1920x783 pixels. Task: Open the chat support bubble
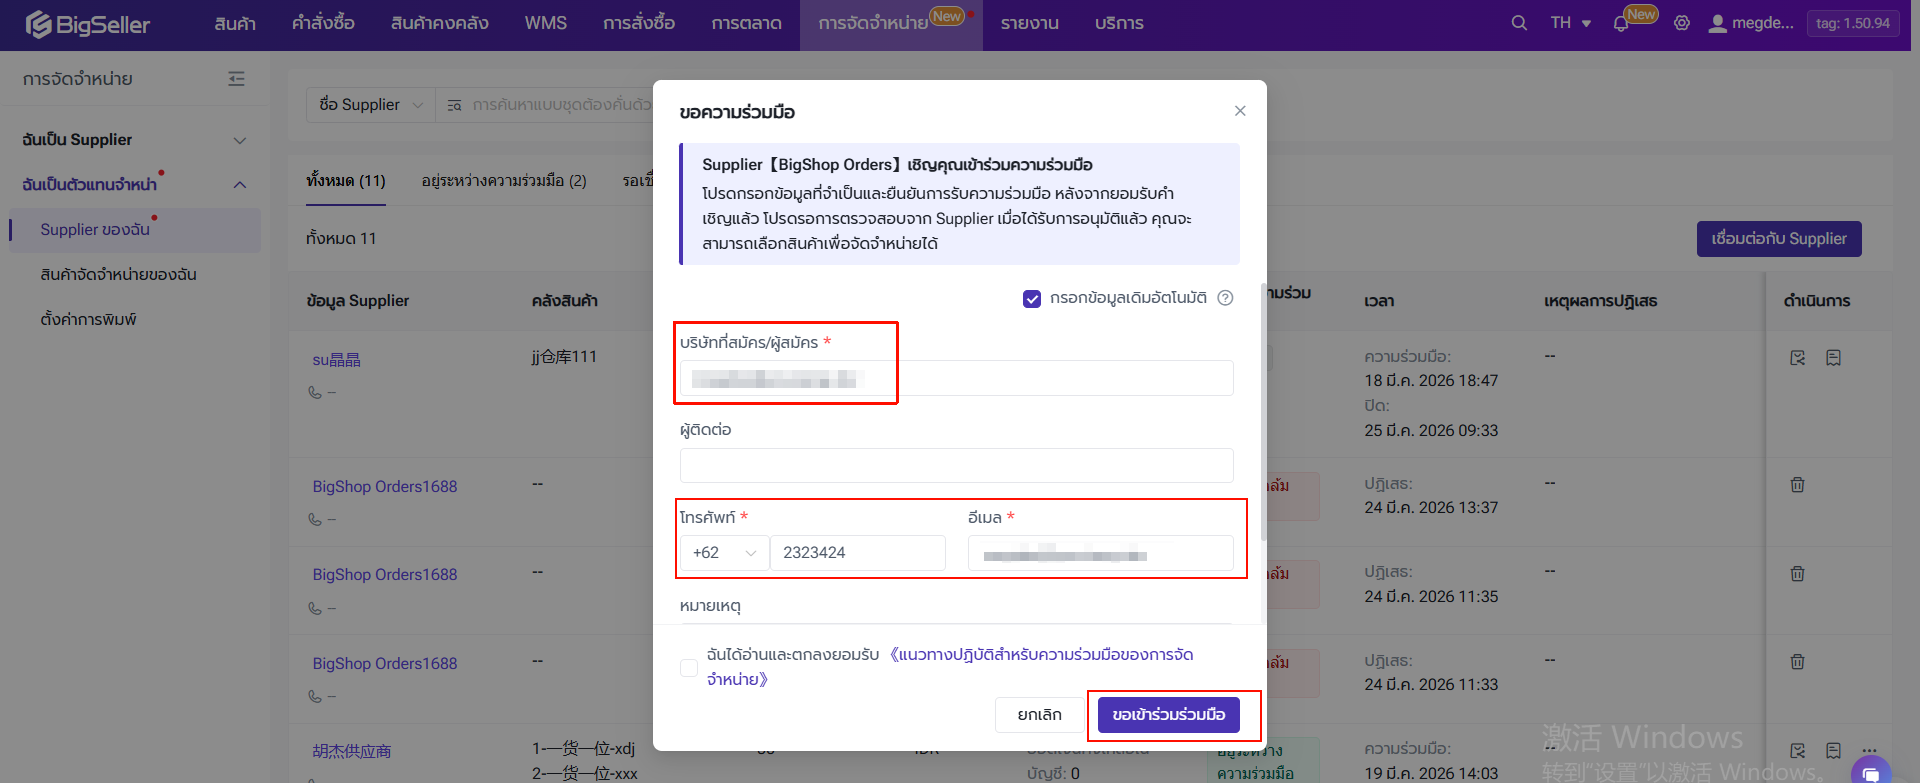pyautogui.click(x=1871, y=772)
